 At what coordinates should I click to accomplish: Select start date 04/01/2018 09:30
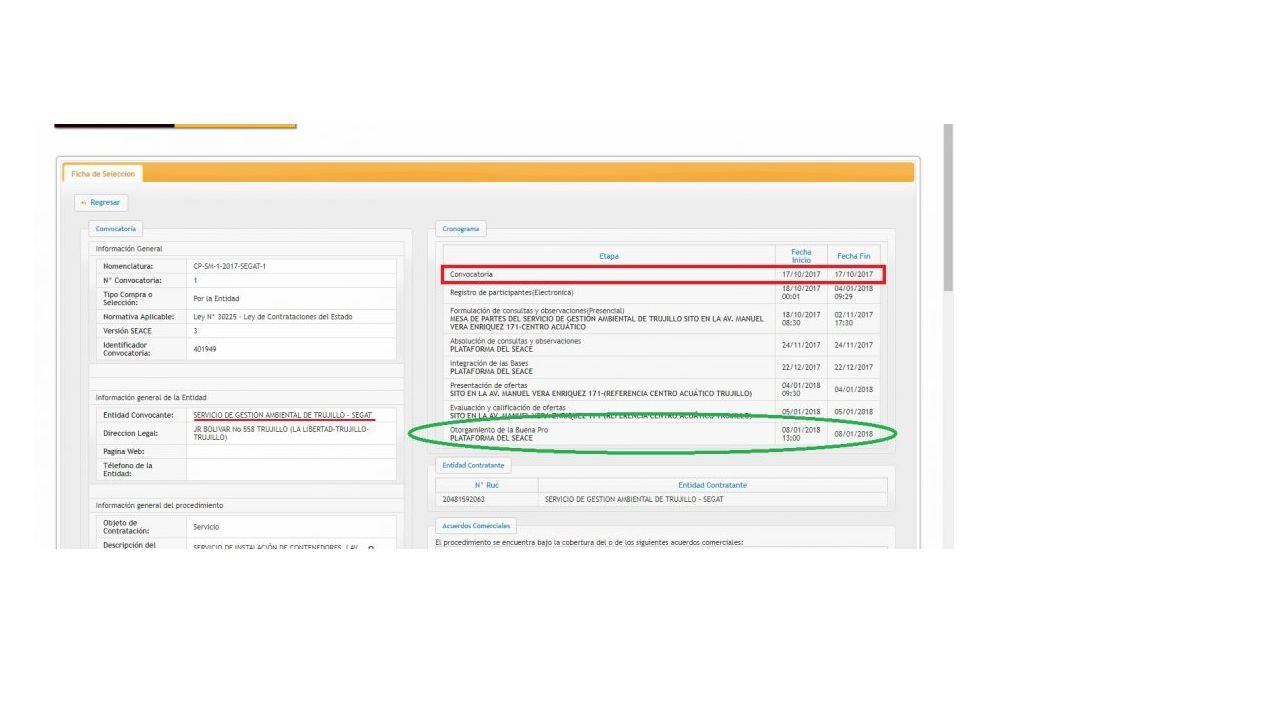(801, 389)
